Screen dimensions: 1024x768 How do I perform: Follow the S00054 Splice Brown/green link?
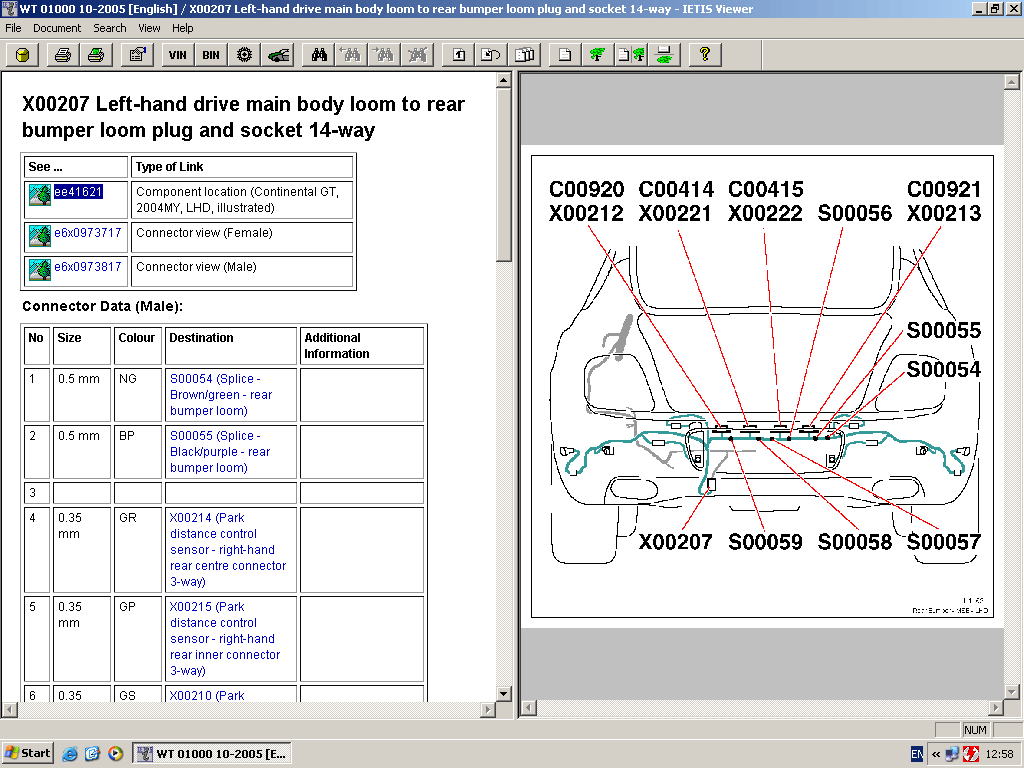(221, 394)
